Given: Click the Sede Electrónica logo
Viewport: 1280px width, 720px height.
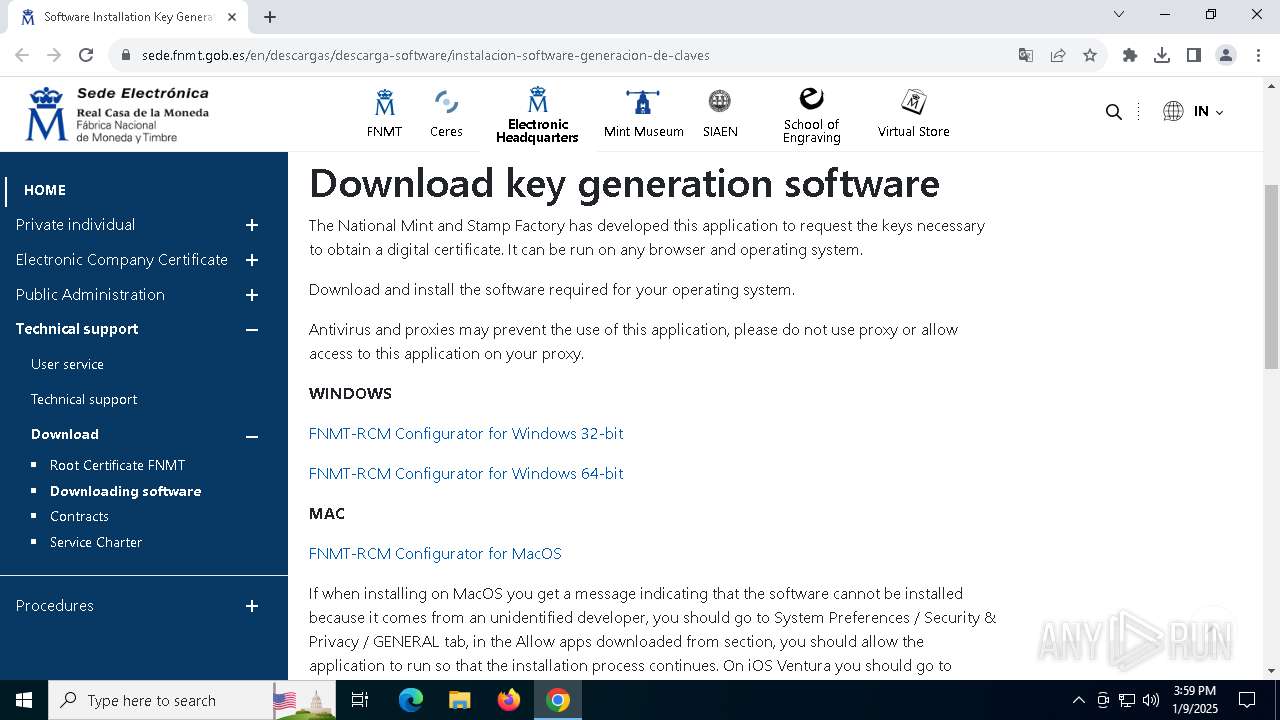Looking at the screenshot, I should tap(118, 114).
